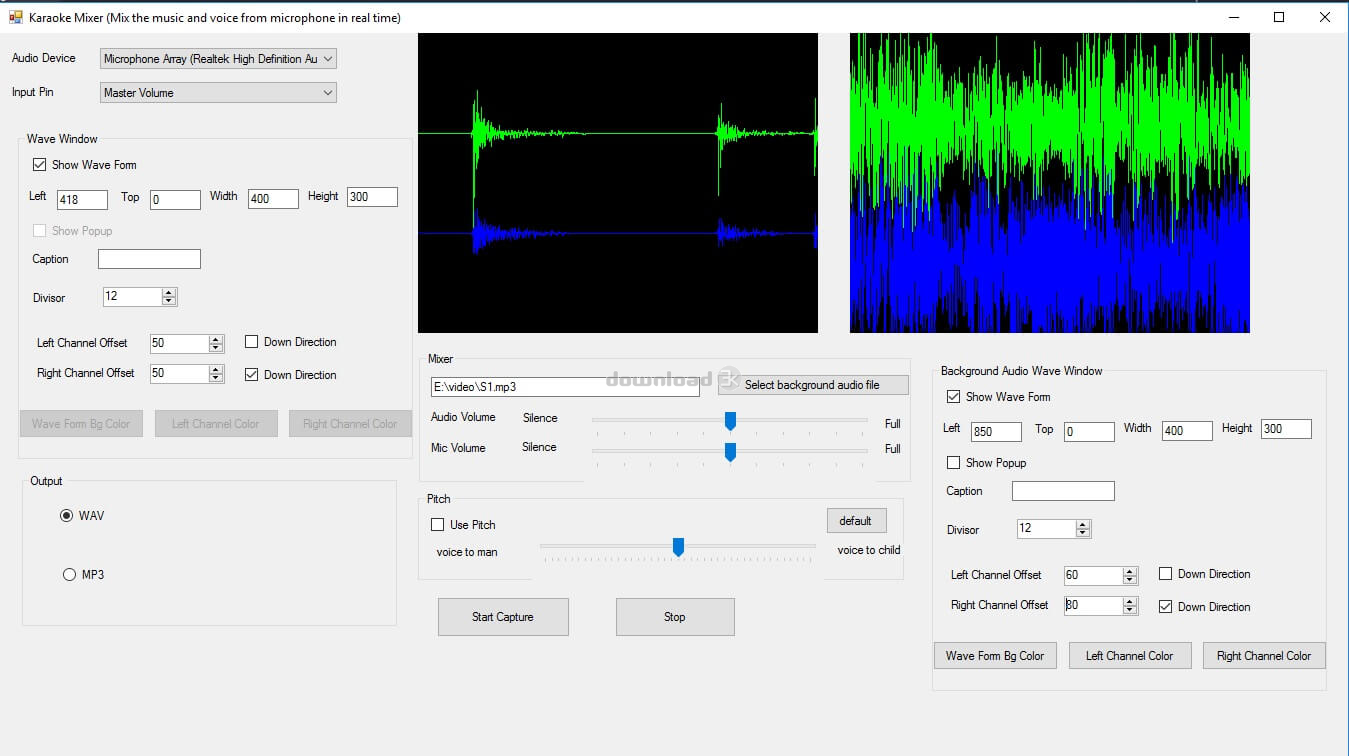Click the 'voice to child' label
The width and height of the screenshot is (1349, 756).
[869, 550]
